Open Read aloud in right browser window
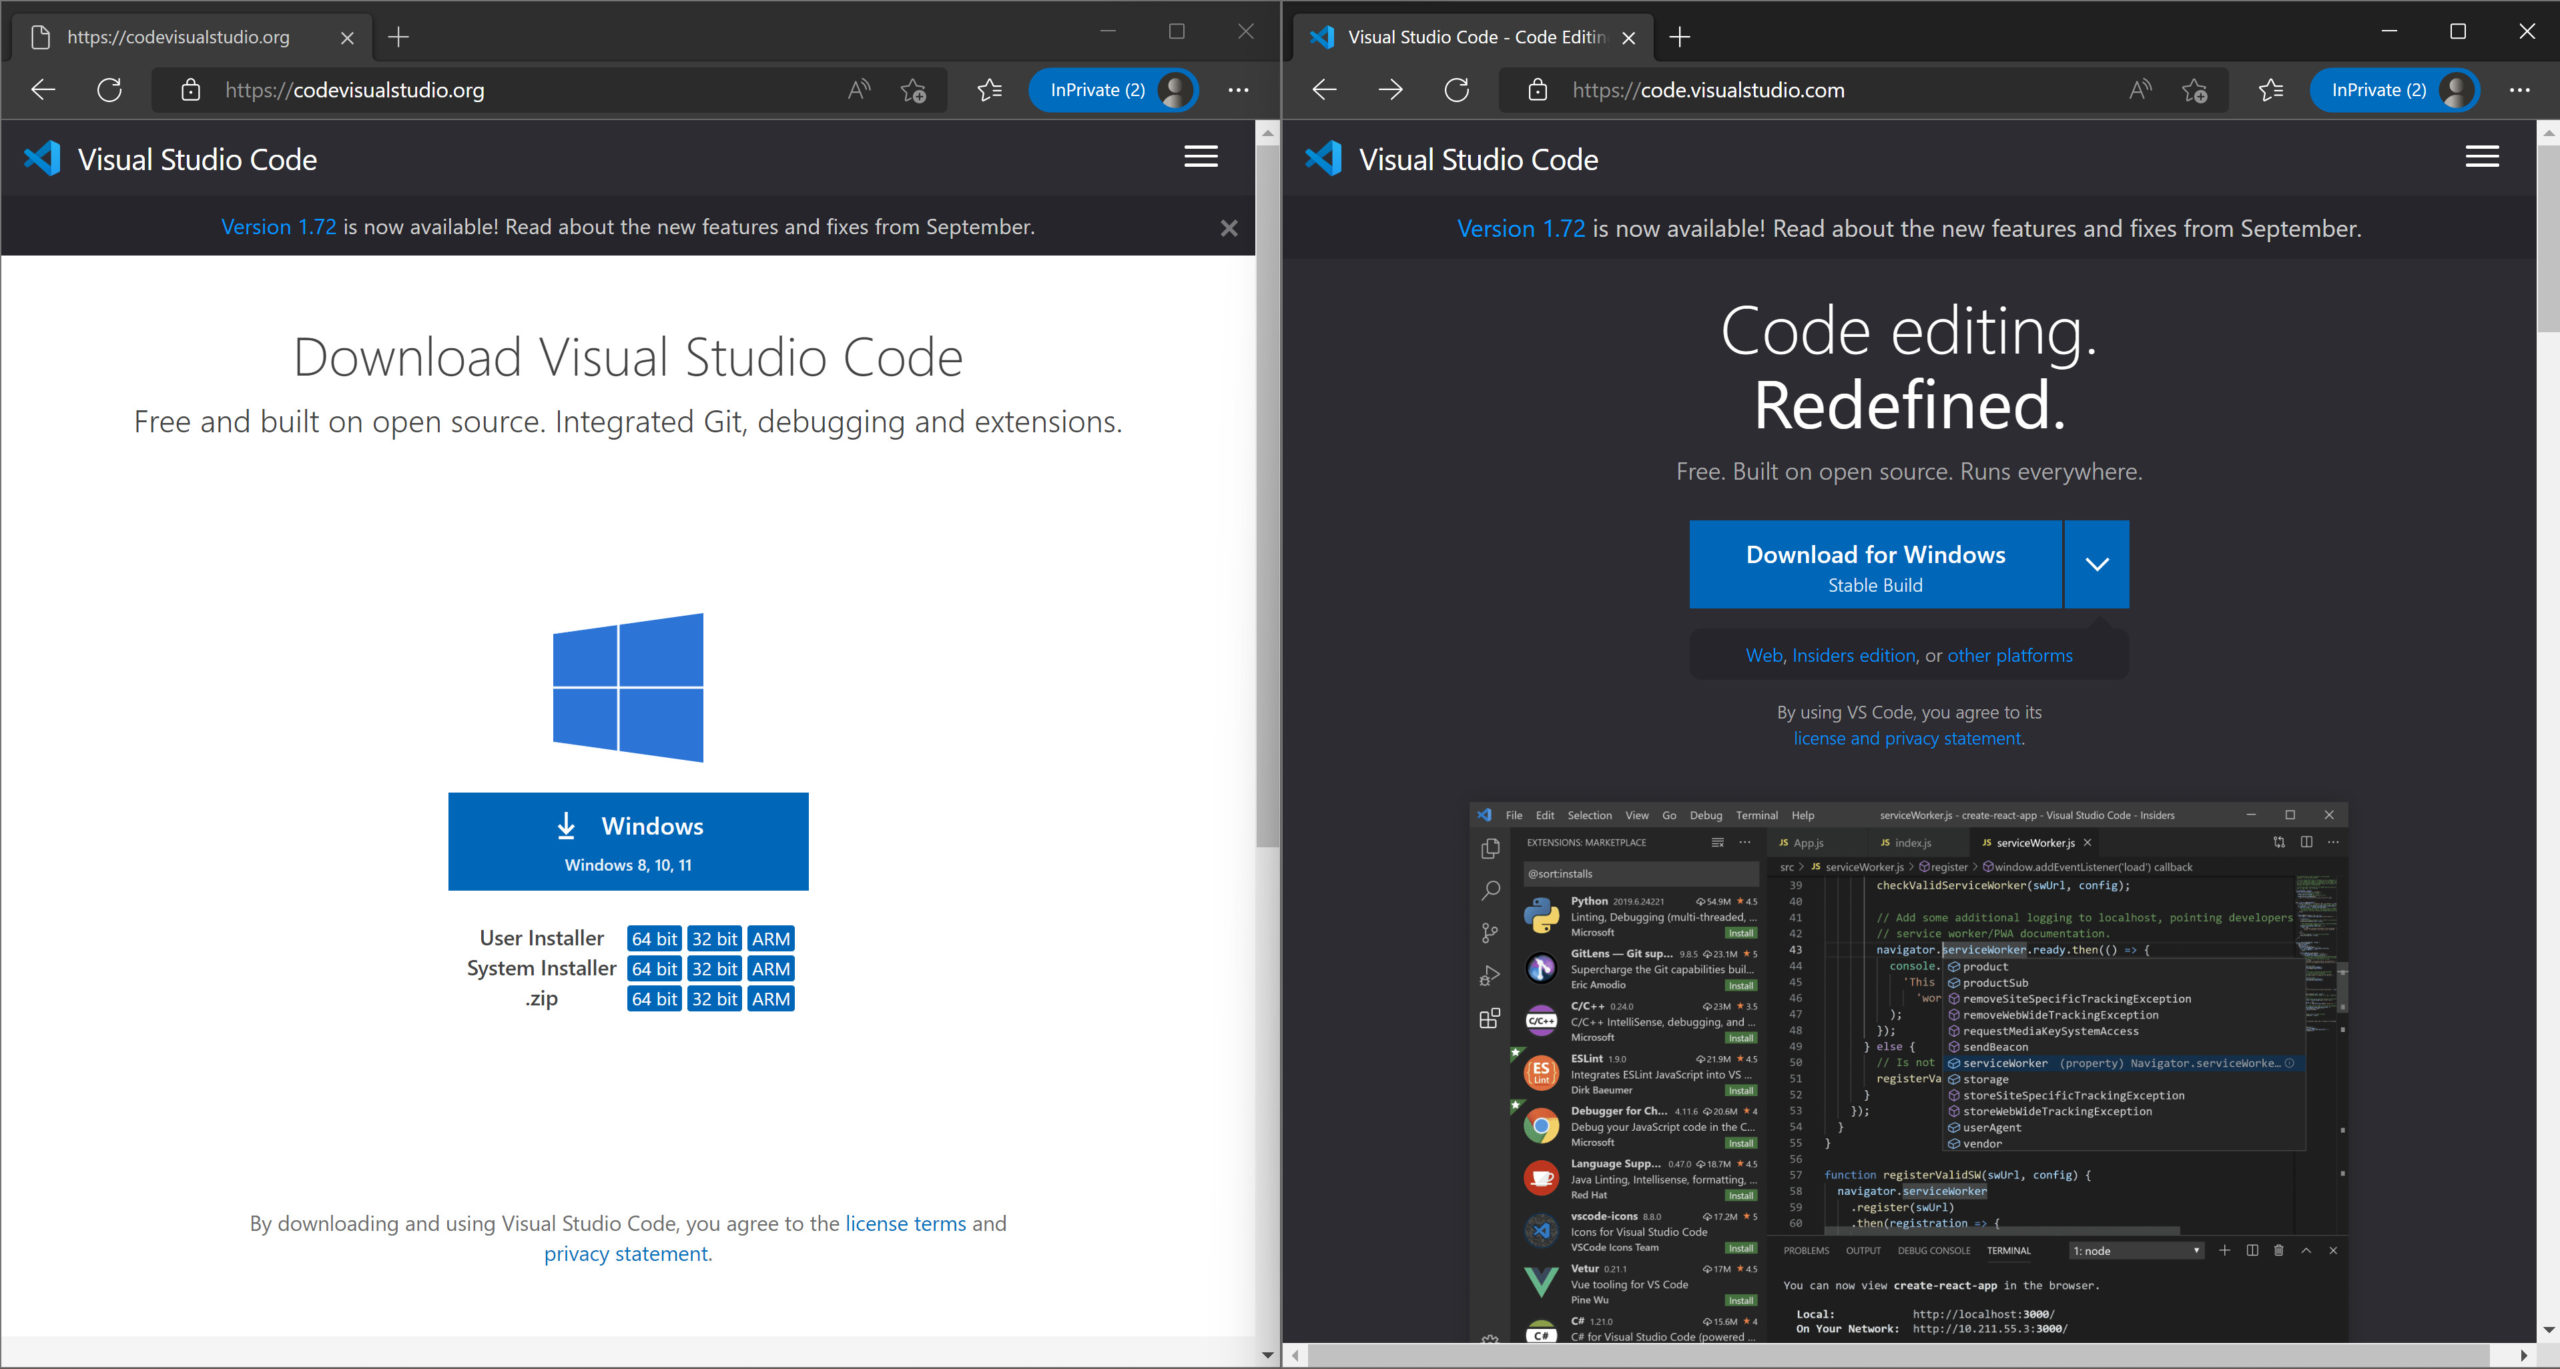The width and height of the screenshot is (2560, 1369). point(2140,90)
